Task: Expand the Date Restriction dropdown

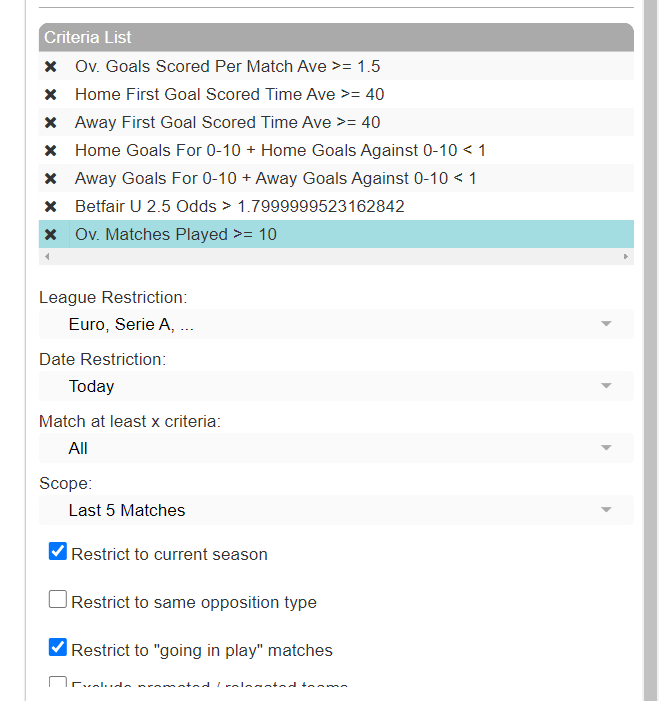Action: (x=336, y=387)
